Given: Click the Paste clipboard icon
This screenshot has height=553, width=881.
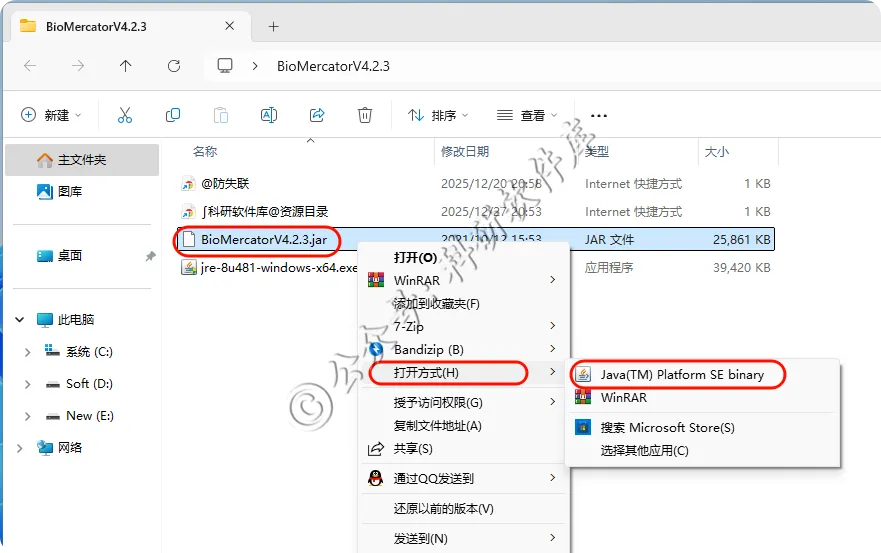Looking at the screenshot, I should click(221, 115).
